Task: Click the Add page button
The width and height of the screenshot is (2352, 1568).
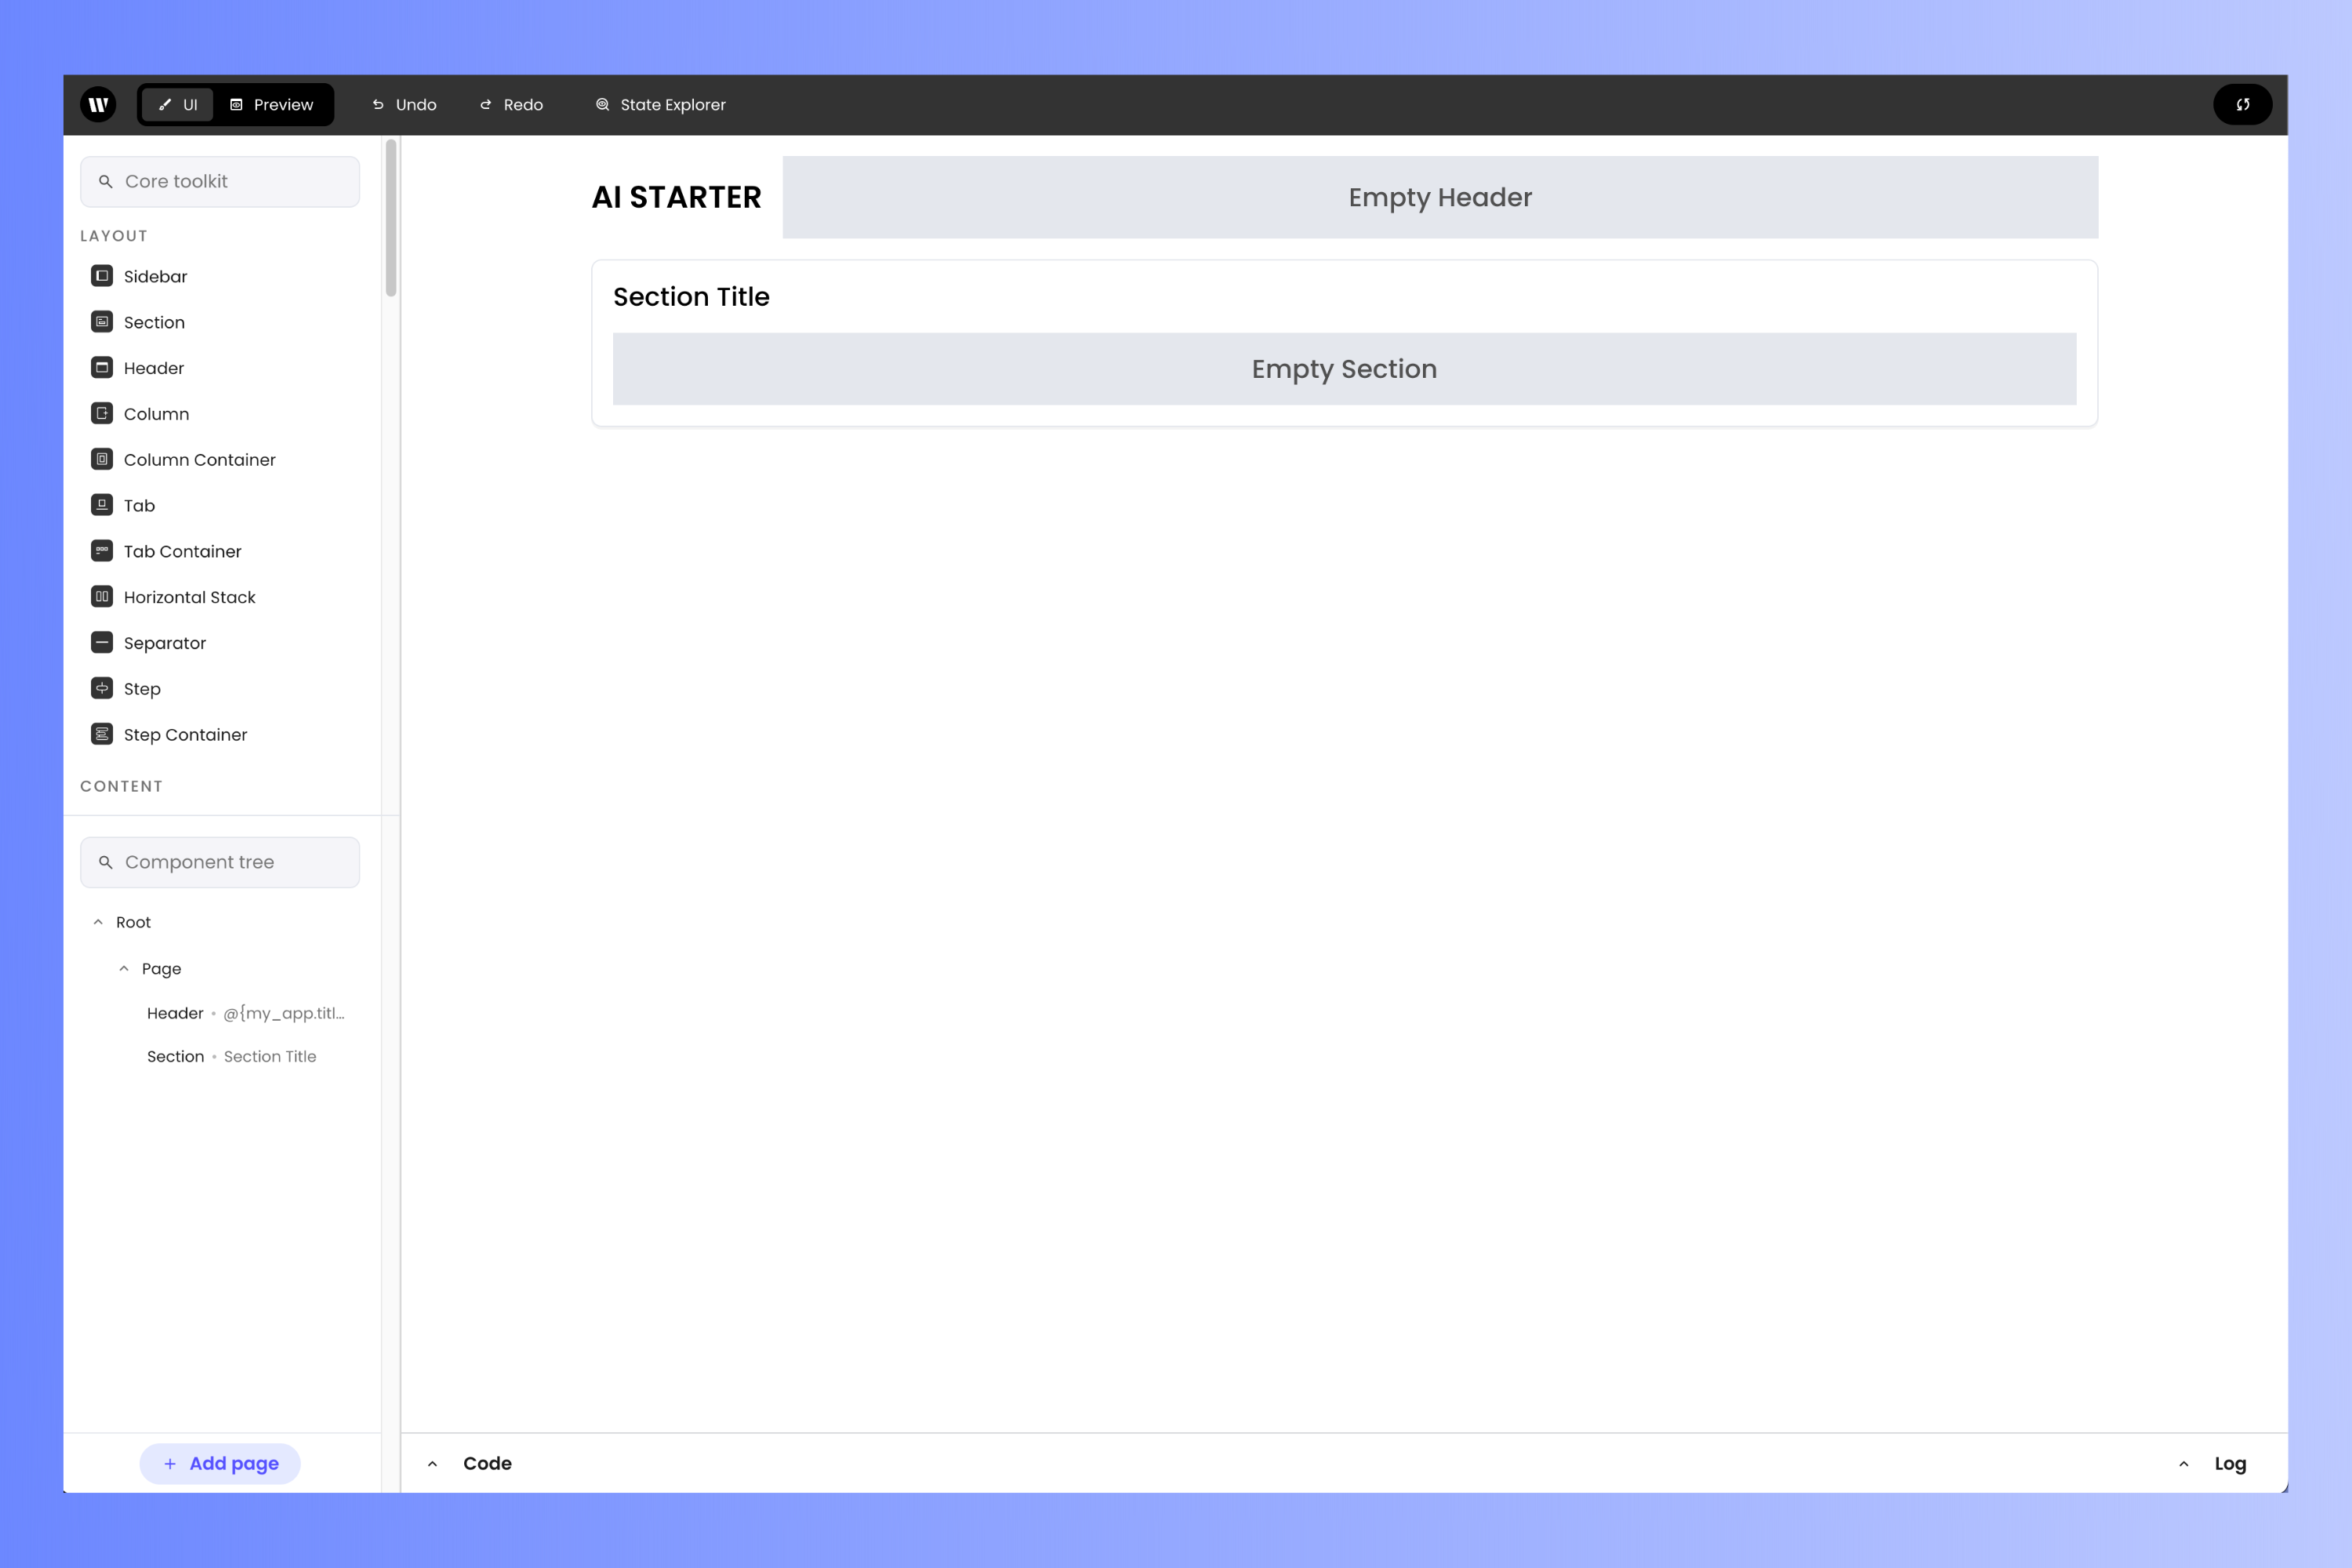Action: pos(220,1463)
